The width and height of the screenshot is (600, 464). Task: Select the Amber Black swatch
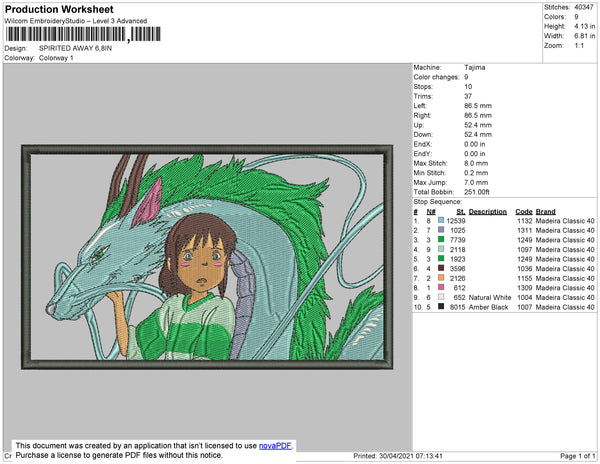click(x=441, y=307)
